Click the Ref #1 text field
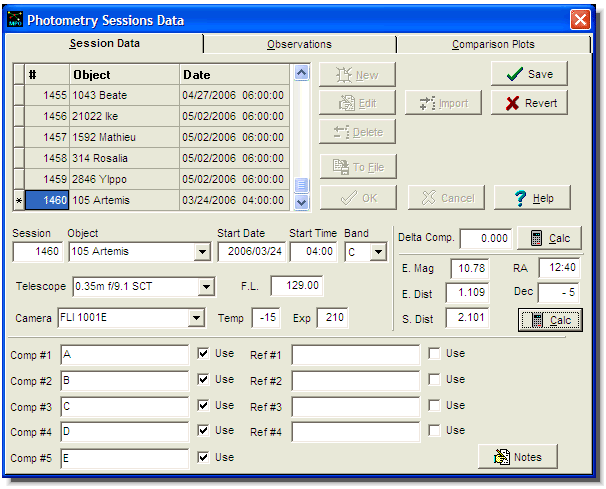 tap(356, 355)
